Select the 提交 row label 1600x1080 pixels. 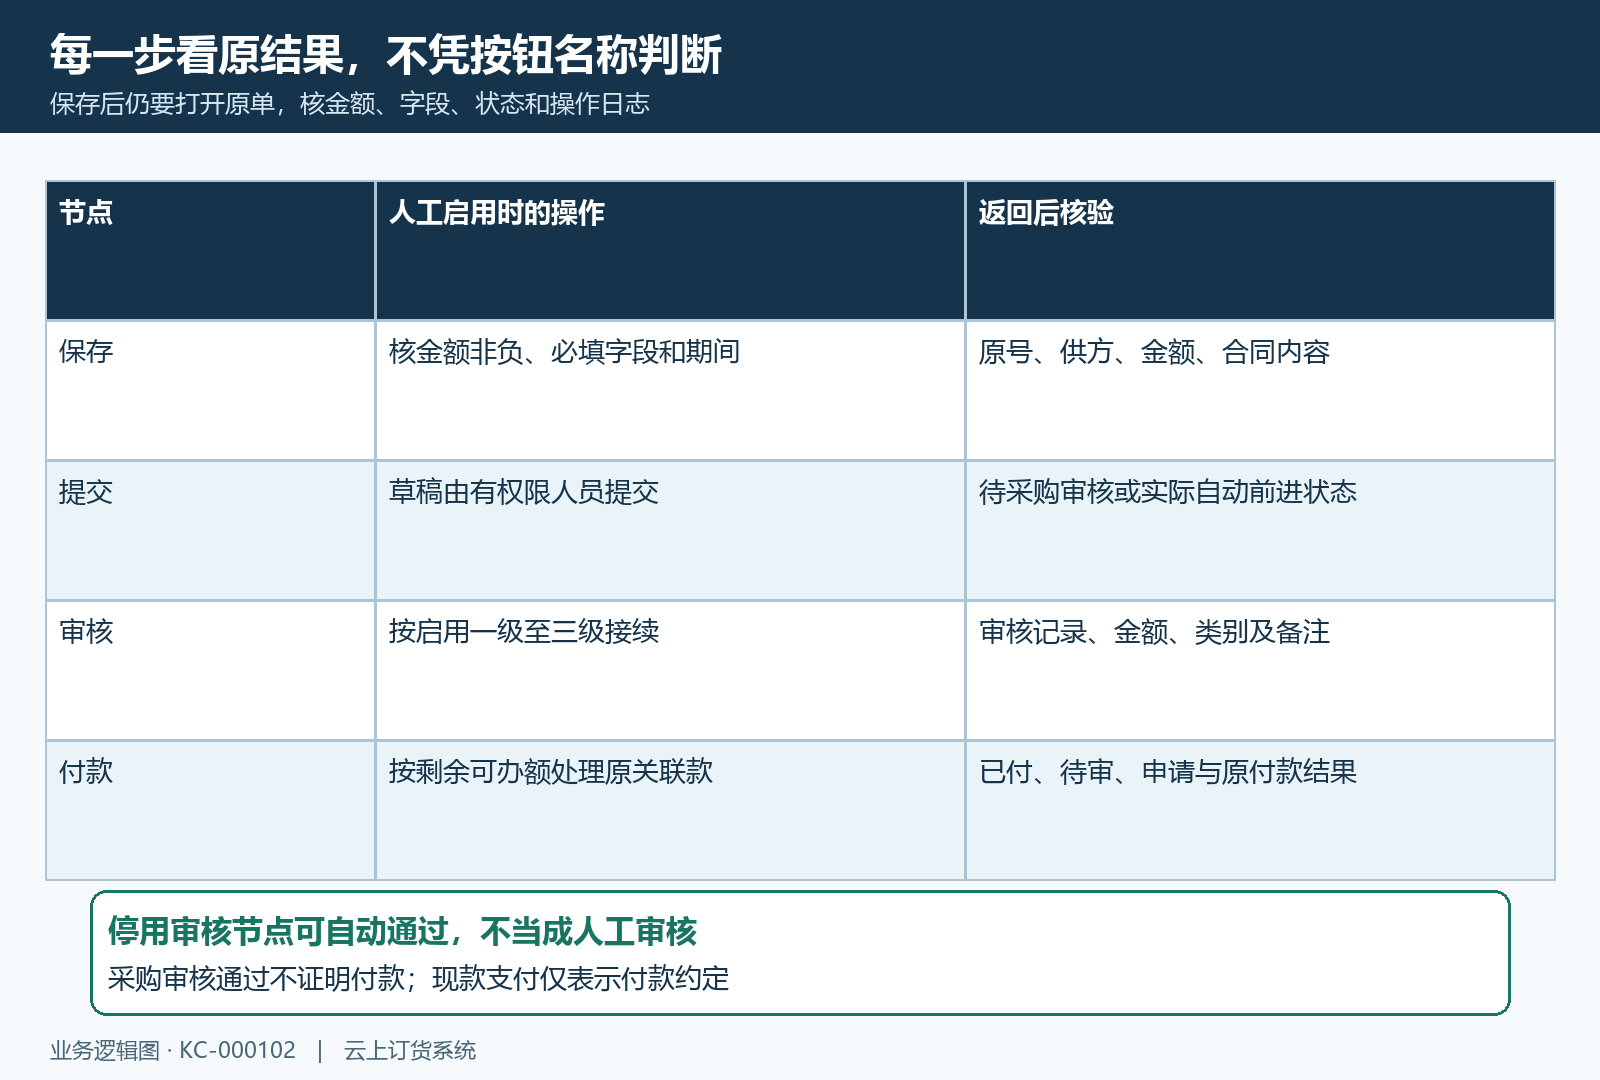click(86, 492)
